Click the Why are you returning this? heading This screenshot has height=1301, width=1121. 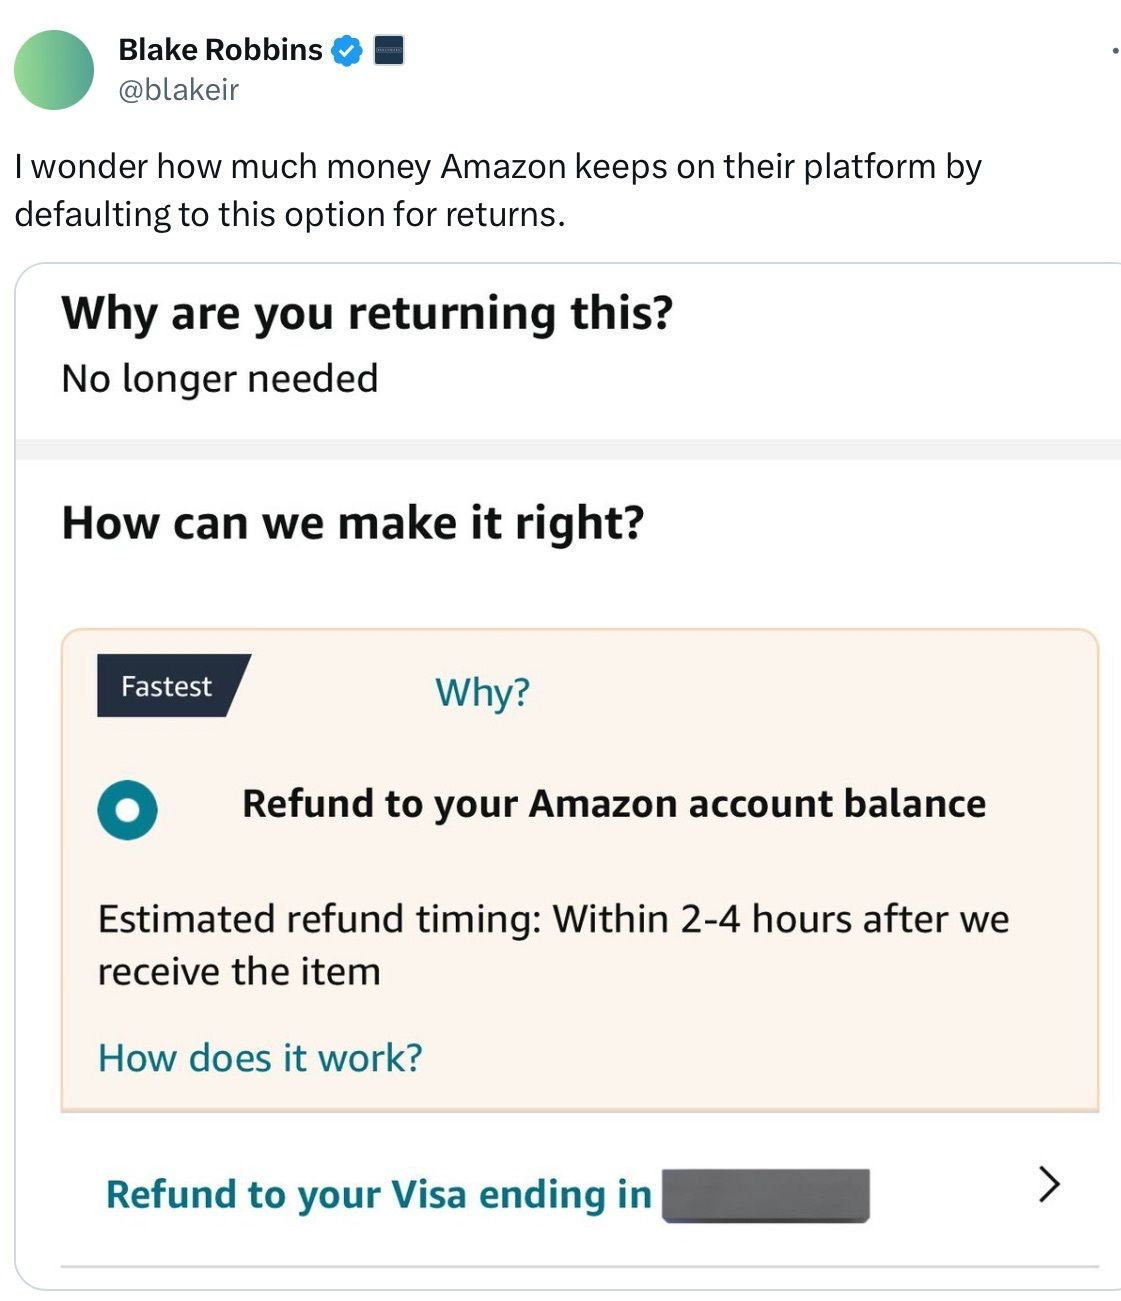point(367,313)
